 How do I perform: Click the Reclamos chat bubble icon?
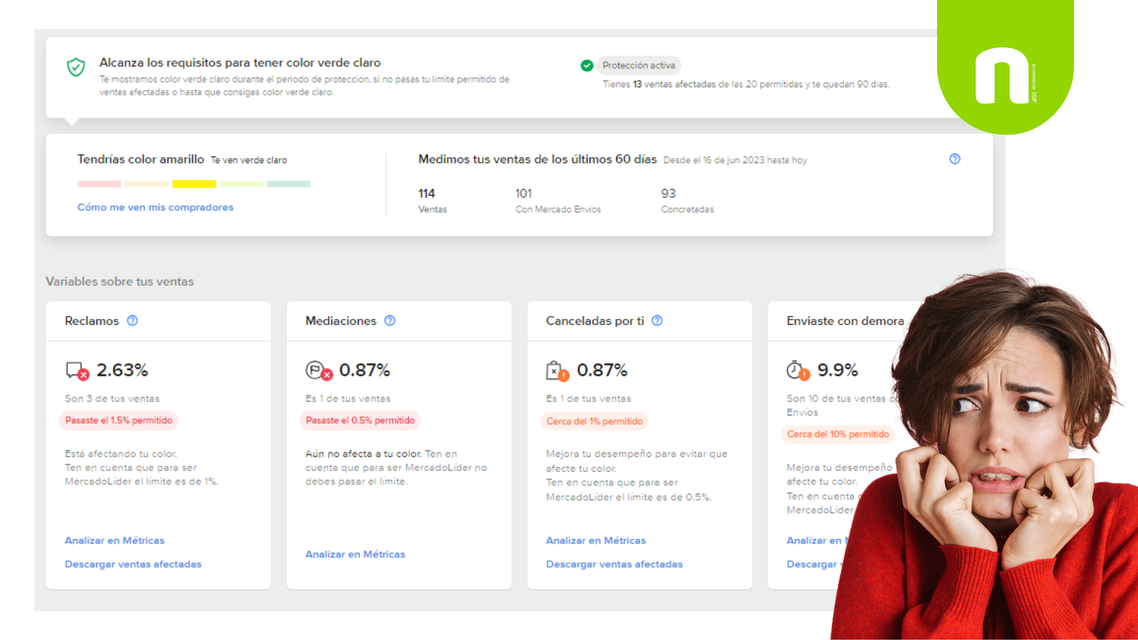point(77,371)
